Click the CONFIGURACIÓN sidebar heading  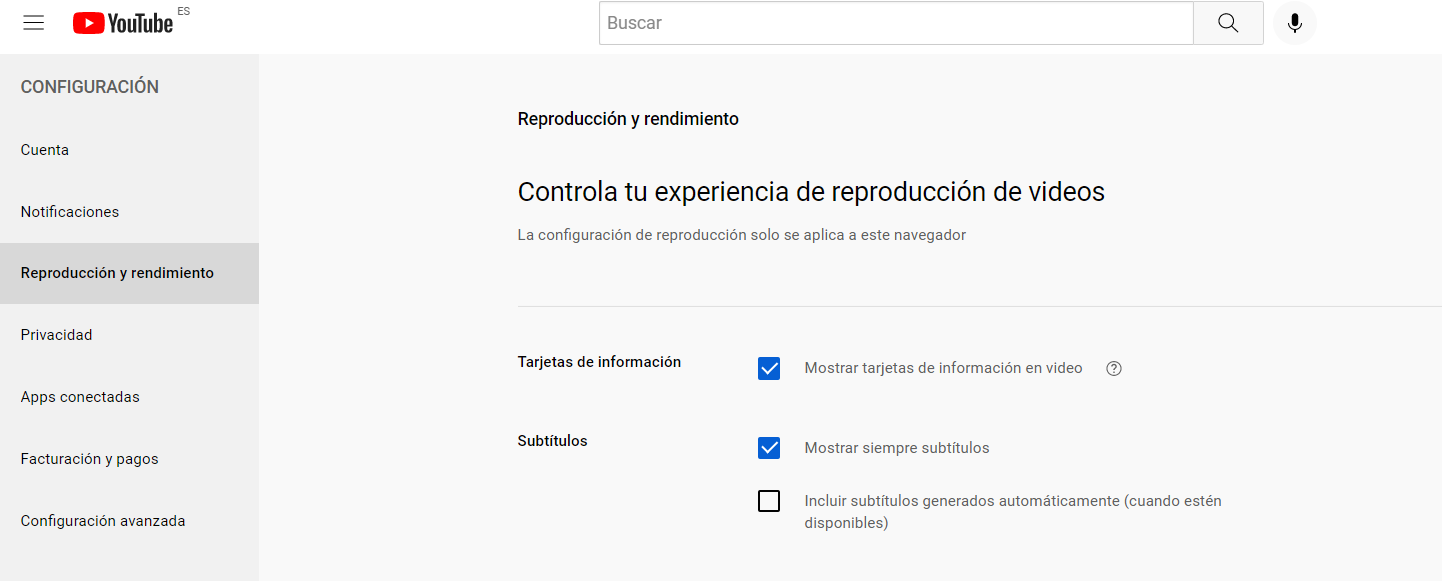pyautogui.click(x=90, y=87)
